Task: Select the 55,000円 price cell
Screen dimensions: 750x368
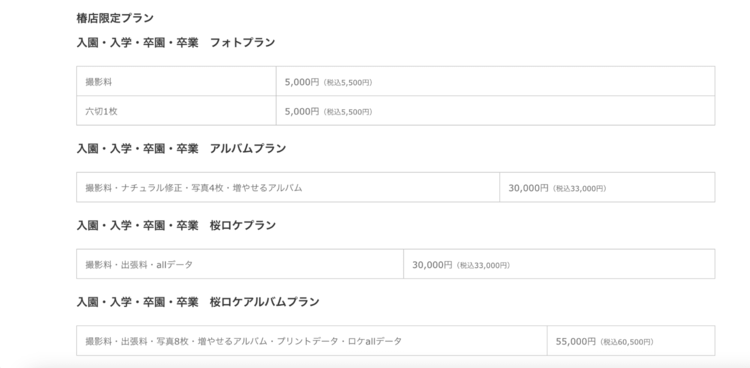Action: point(631,341)
